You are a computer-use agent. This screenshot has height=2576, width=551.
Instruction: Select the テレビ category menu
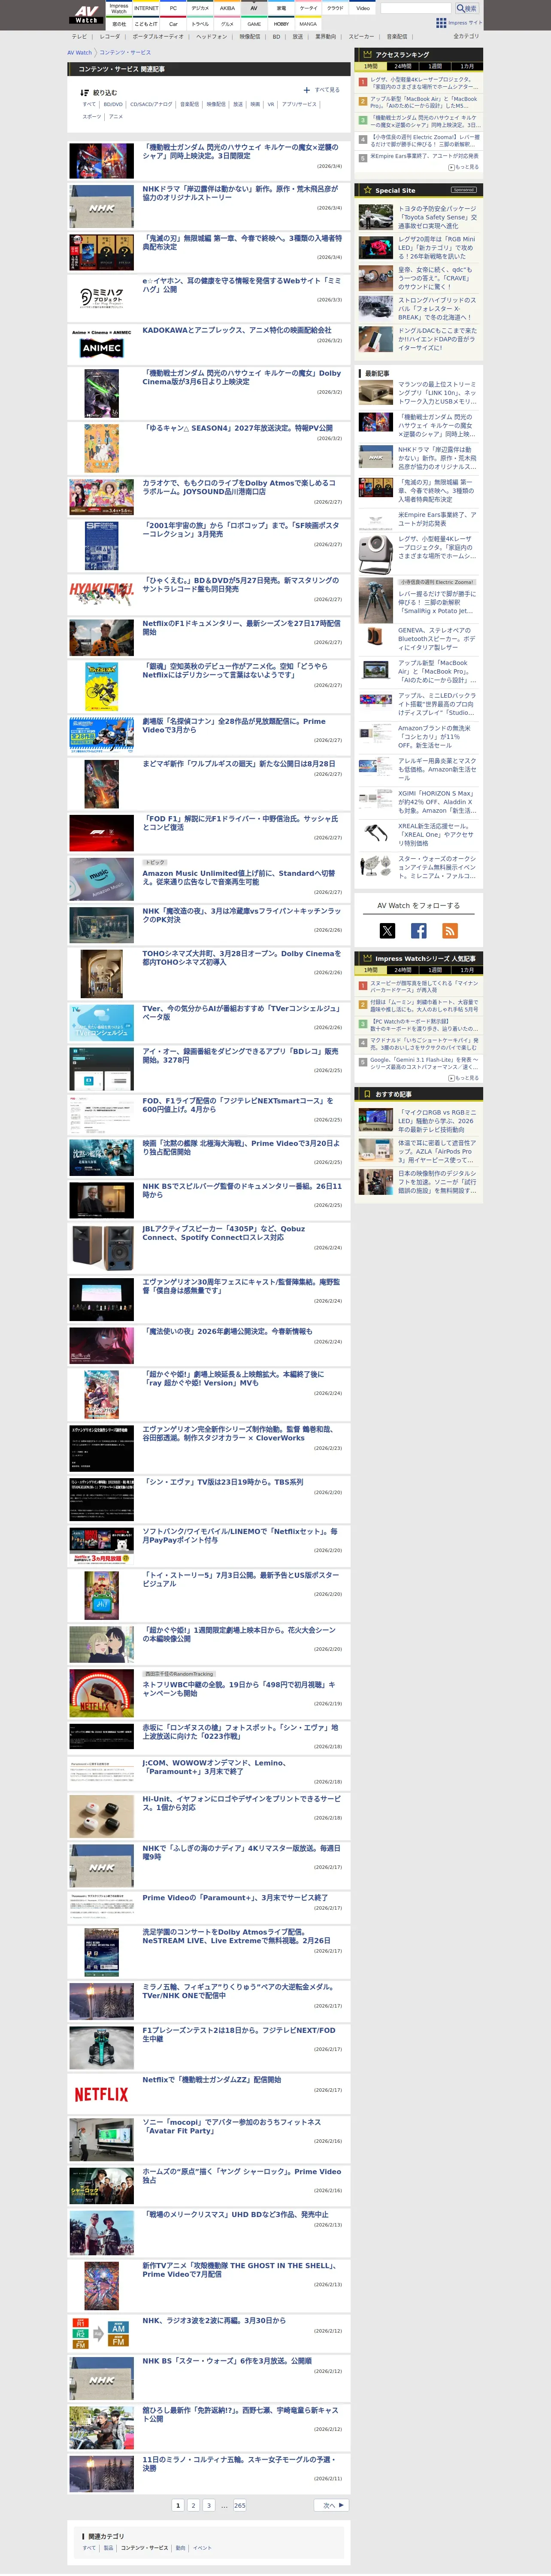pyautogui.click(x=79, y=36)
